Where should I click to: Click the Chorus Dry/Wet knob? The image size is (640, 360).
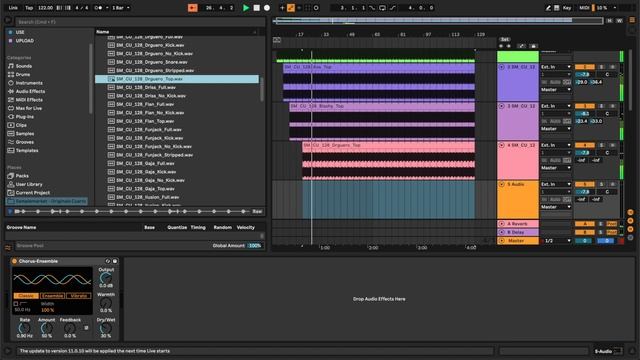pos(106,328)
